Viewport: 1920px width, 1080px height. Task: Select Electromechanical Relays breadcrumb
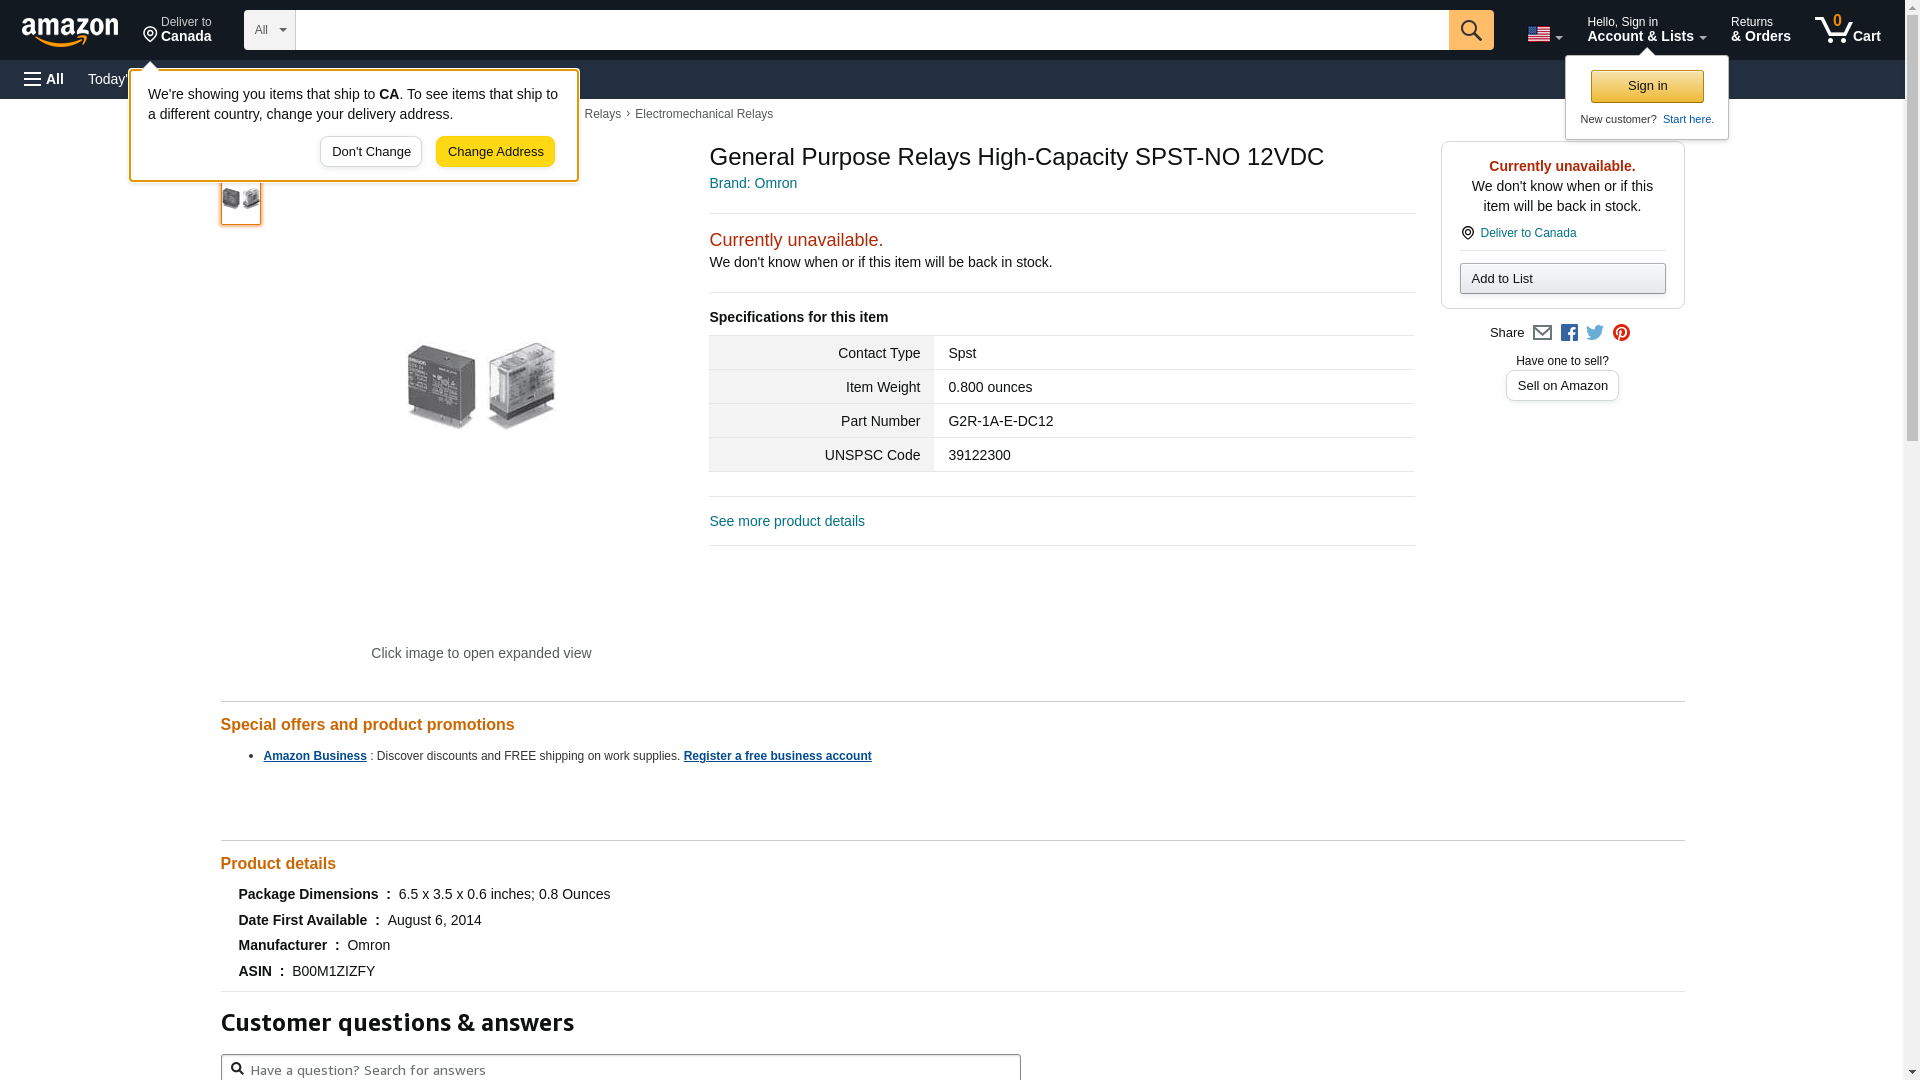click(x=703, y=114)
